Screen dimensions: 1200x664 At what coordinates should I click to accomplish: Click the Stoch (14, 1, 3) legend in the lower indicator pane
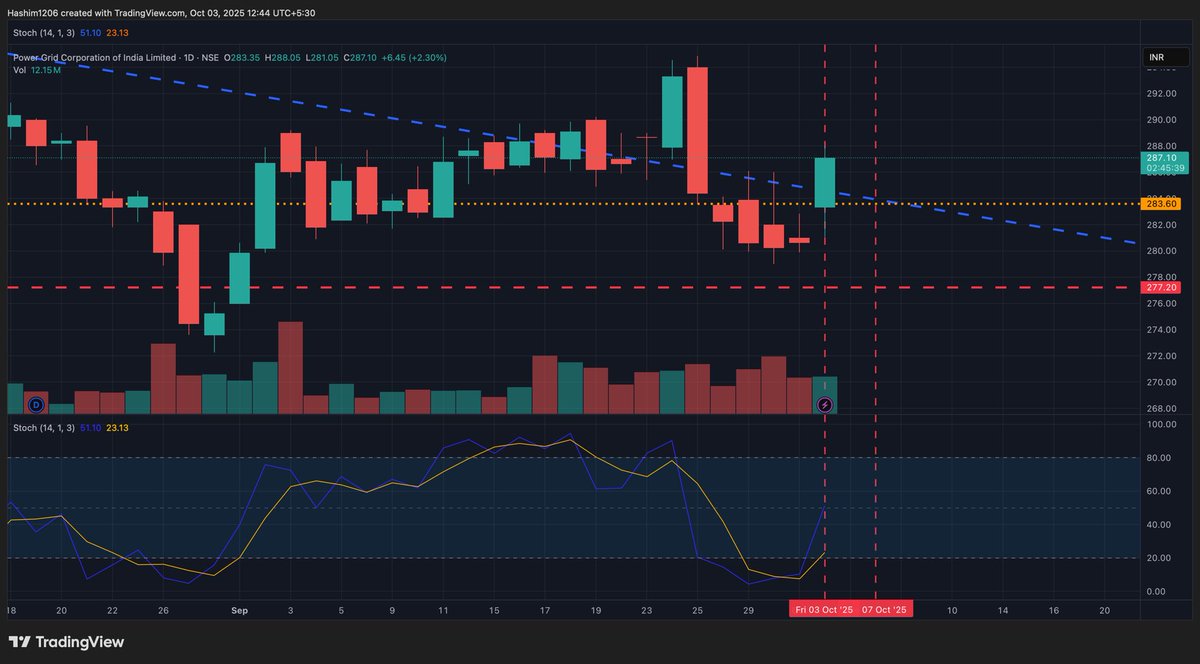coord(44,427)
